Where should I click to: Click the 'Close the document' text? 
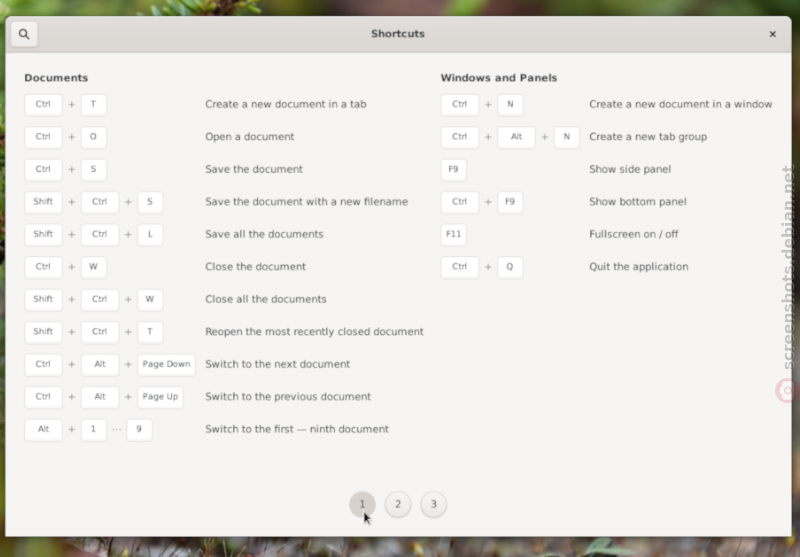(256, 267)
